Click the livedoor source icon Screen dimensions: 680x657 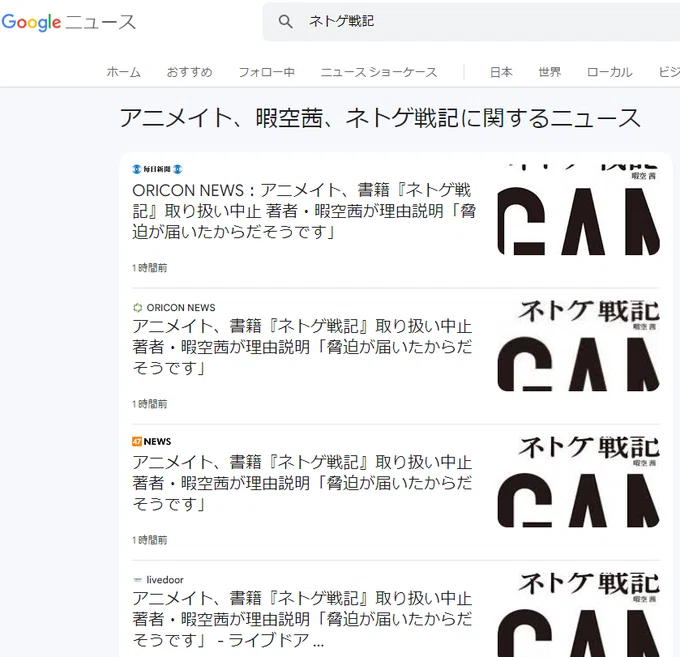click(x=138, y=580)
